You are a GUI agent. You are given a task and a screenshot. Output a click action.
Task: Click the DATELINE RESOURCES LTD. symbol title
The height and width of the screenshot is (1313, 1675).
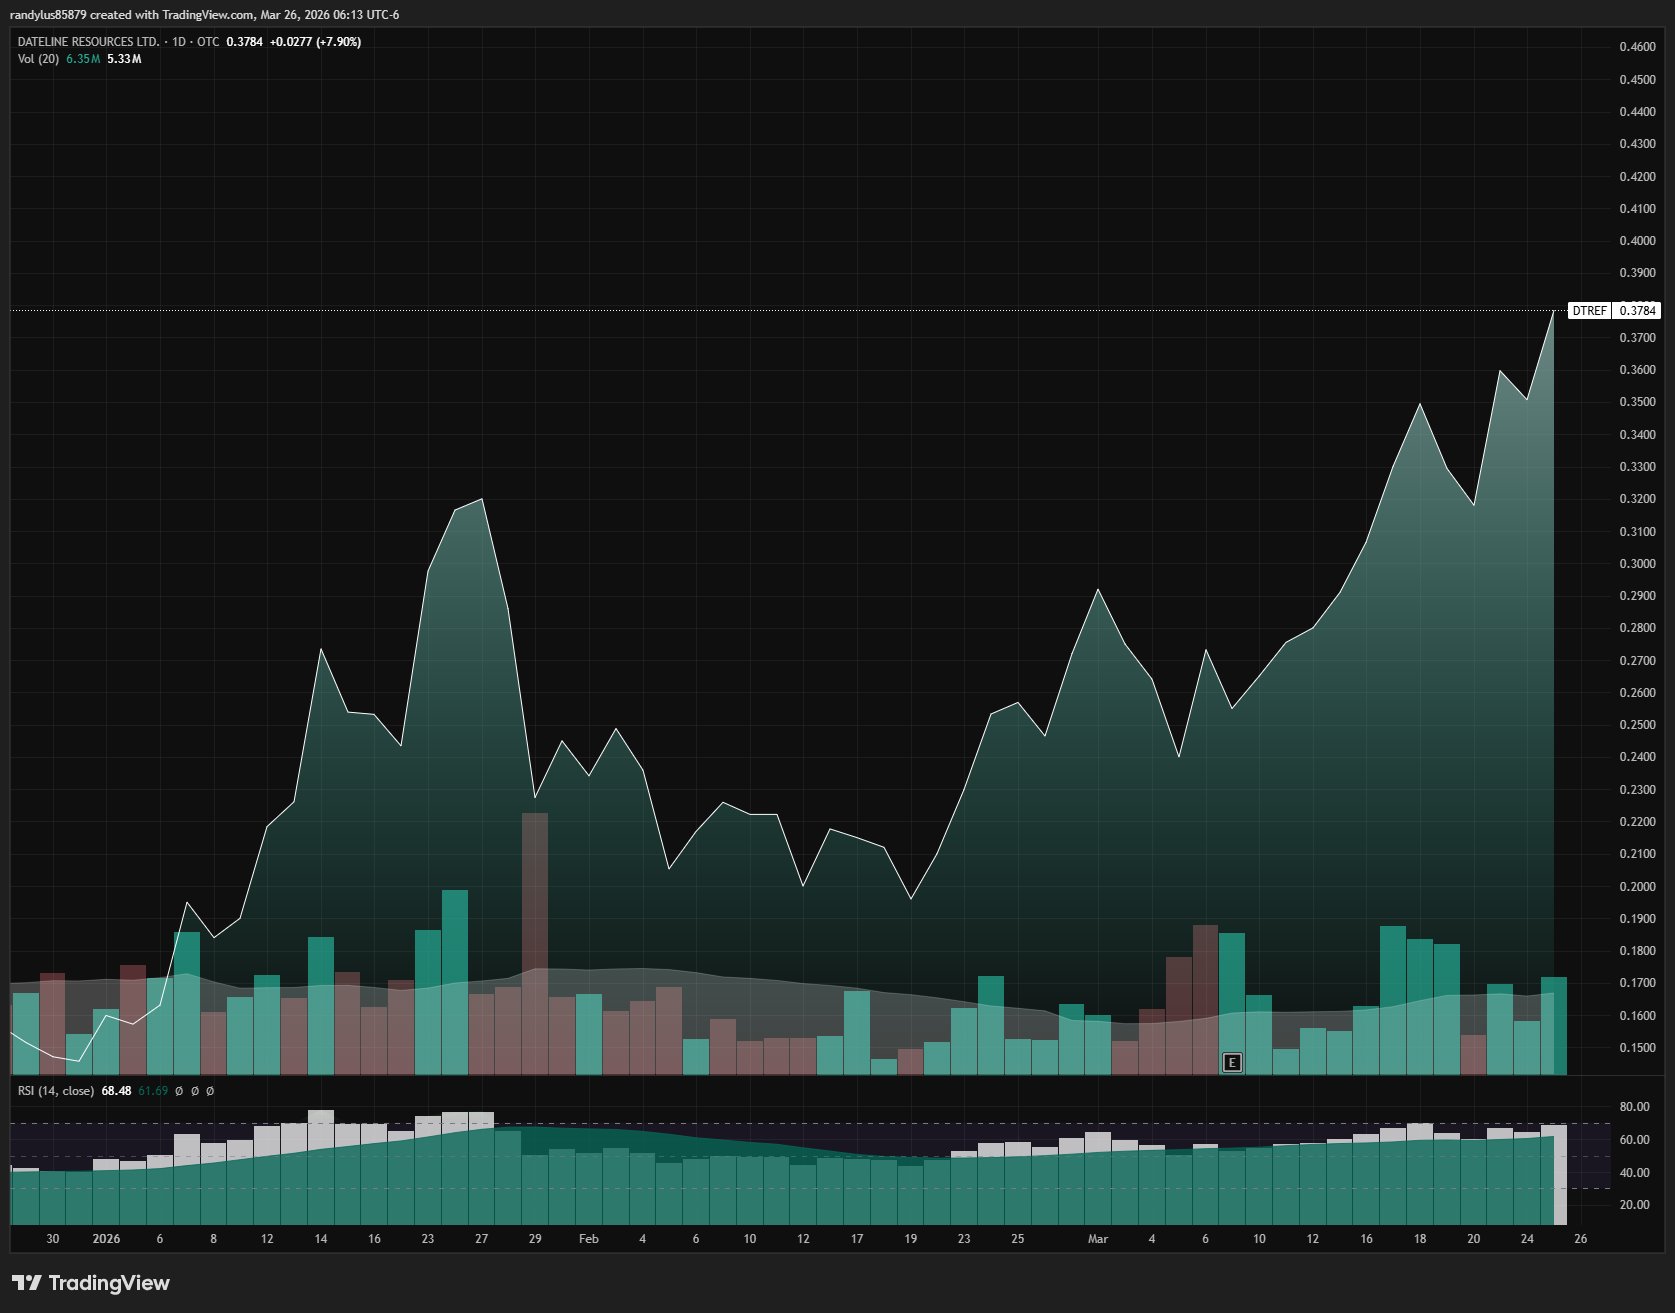click(x=88, y=42)
